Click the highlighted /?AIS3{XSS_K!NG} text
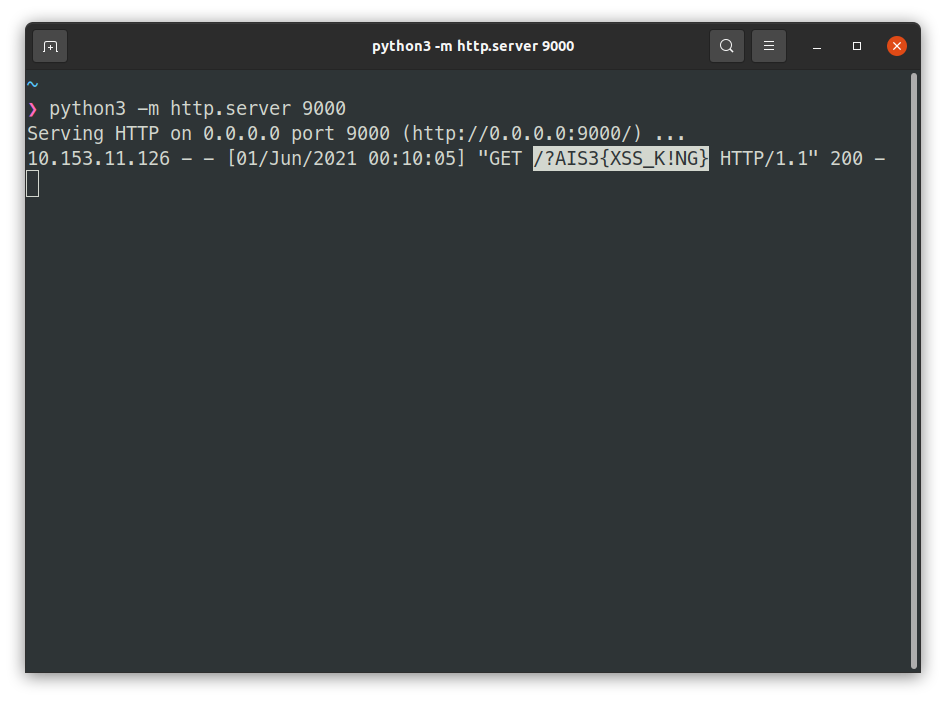 (620, 158)
